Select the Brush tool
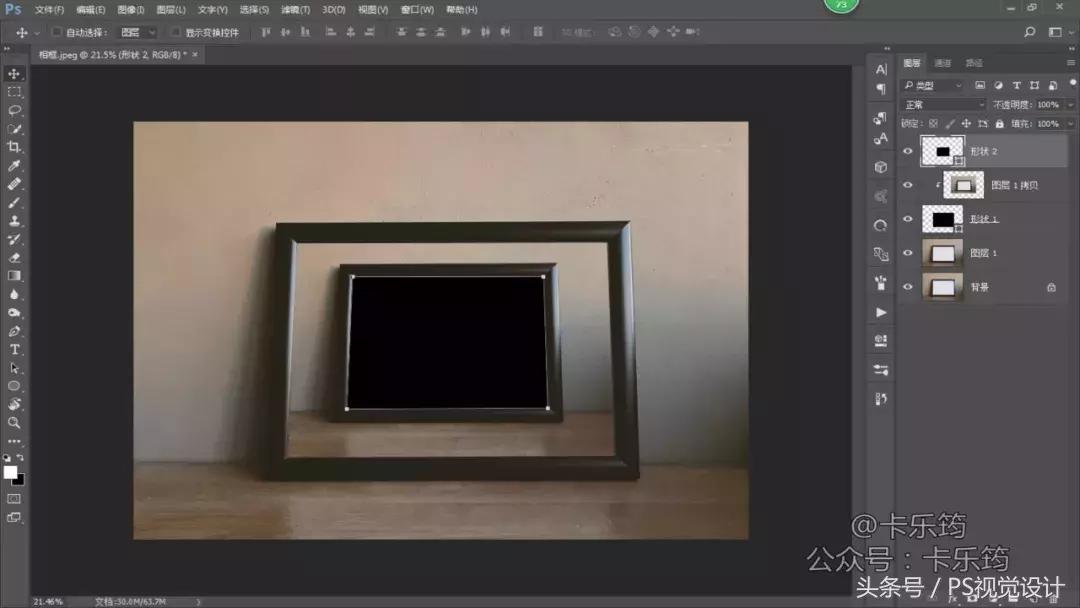This screenshot has width=1080, height=608. pyautogui.click(x=14, y=202)
